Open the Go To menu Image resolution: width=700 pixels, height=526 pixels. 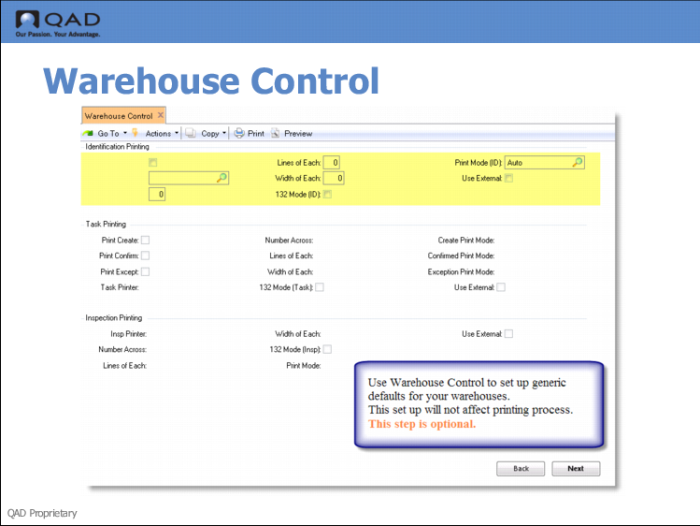(108, 134)
